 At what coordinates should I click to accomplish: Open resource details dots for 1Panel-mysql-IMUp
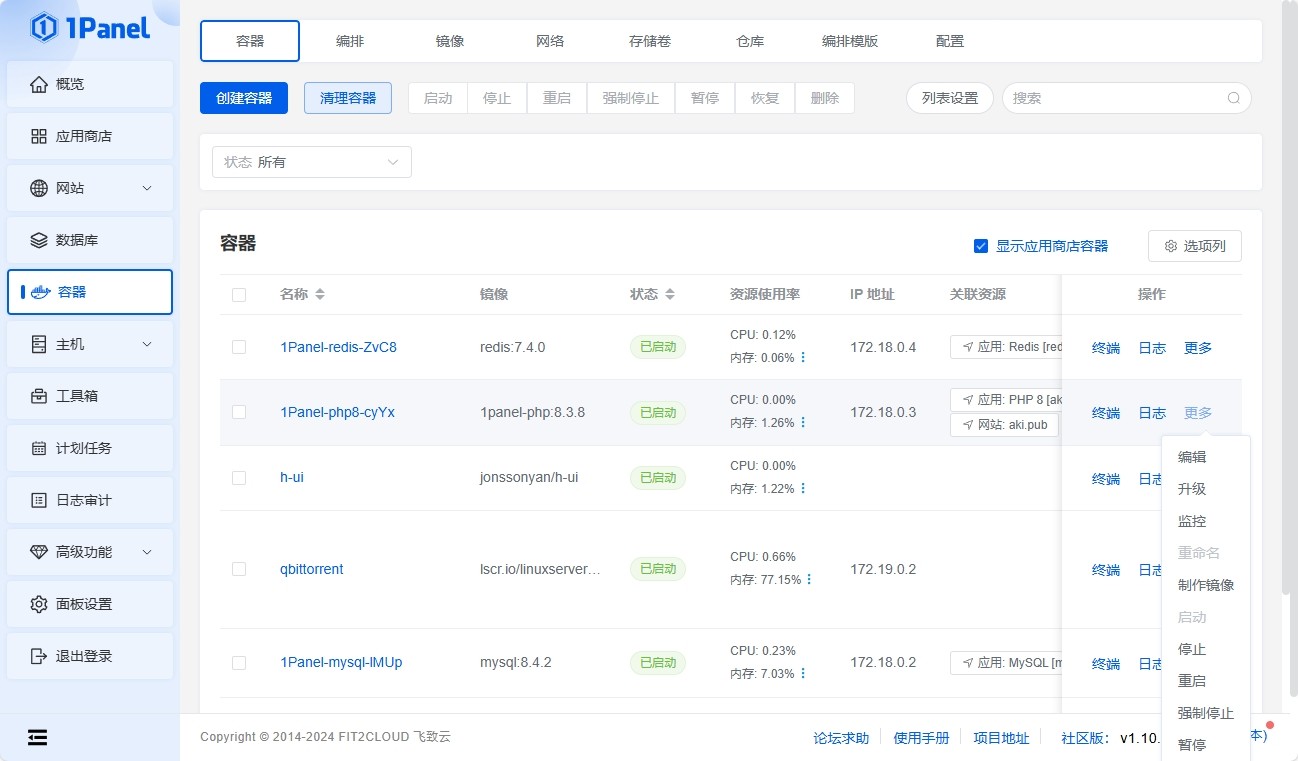tap(803, 673)
